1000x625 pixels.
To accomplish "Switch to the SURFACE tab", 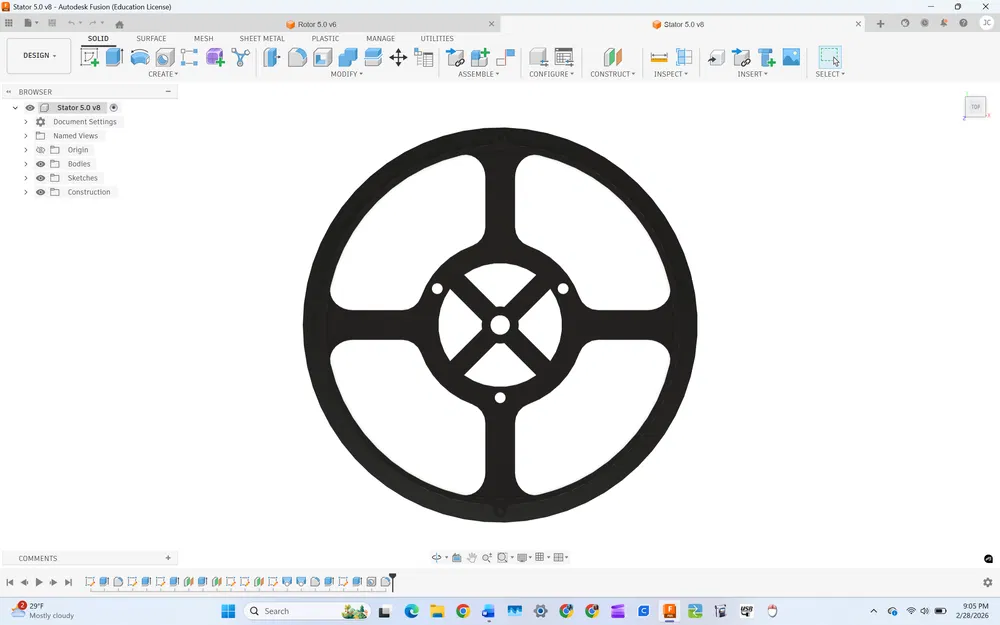I will [151, 39].
